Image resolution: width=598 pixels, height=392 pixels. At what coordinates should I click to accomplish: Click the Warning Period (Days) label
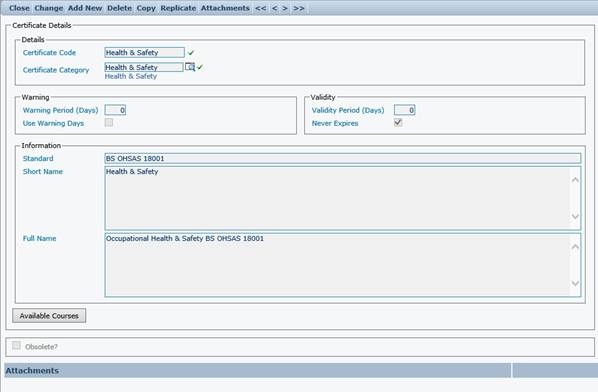click(60, 110)
